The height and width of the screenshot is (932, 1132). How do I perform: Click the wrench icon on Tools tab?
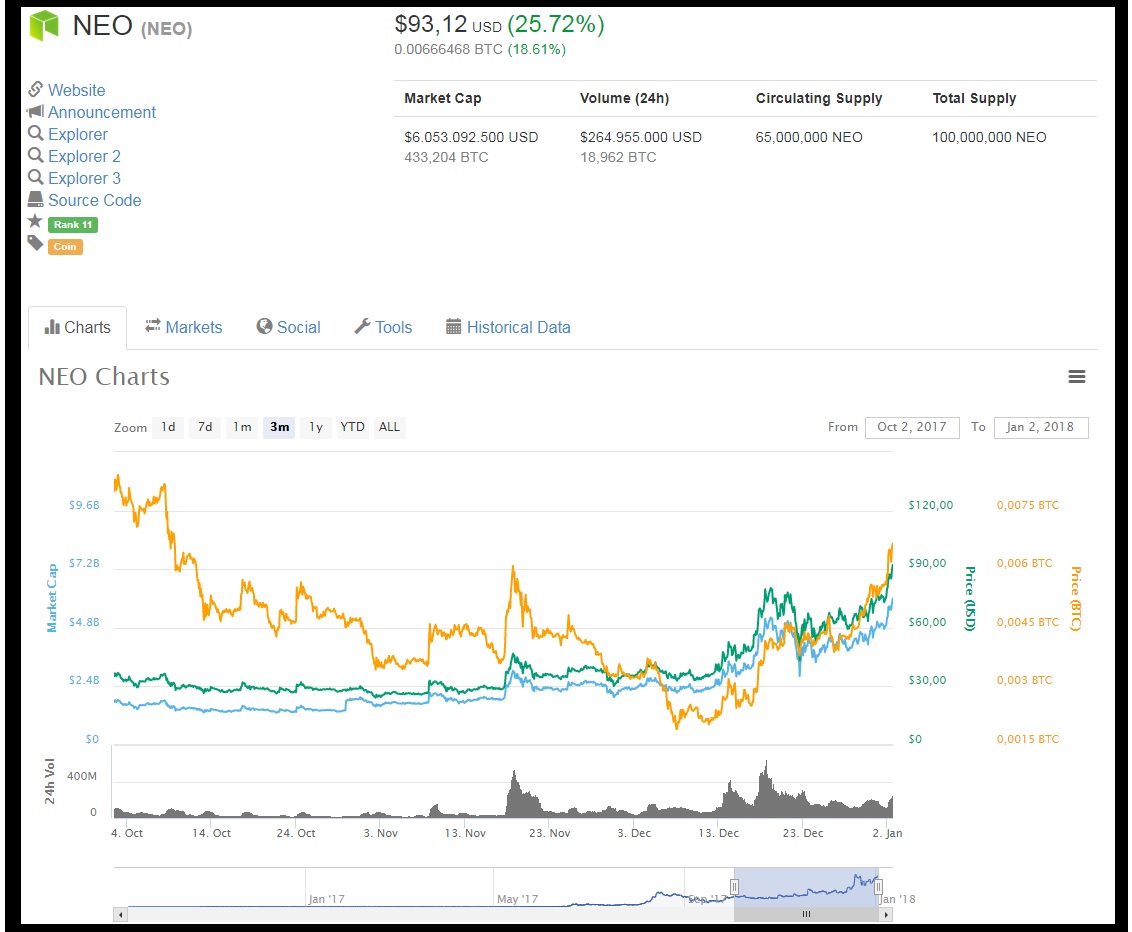(x=362, y=326)
